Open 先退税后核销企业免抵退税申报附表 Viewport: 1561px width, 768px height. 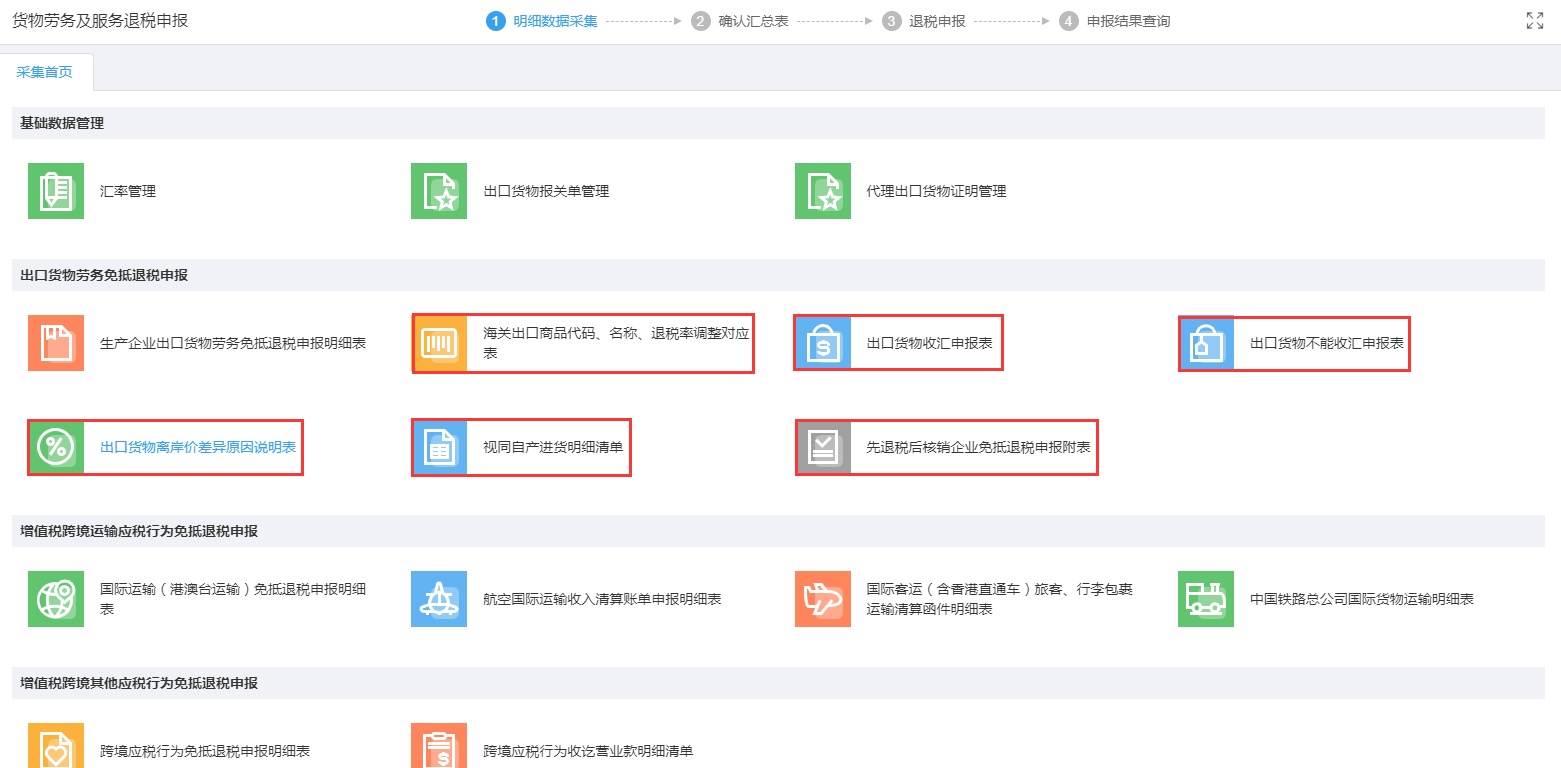pos(978,447)
